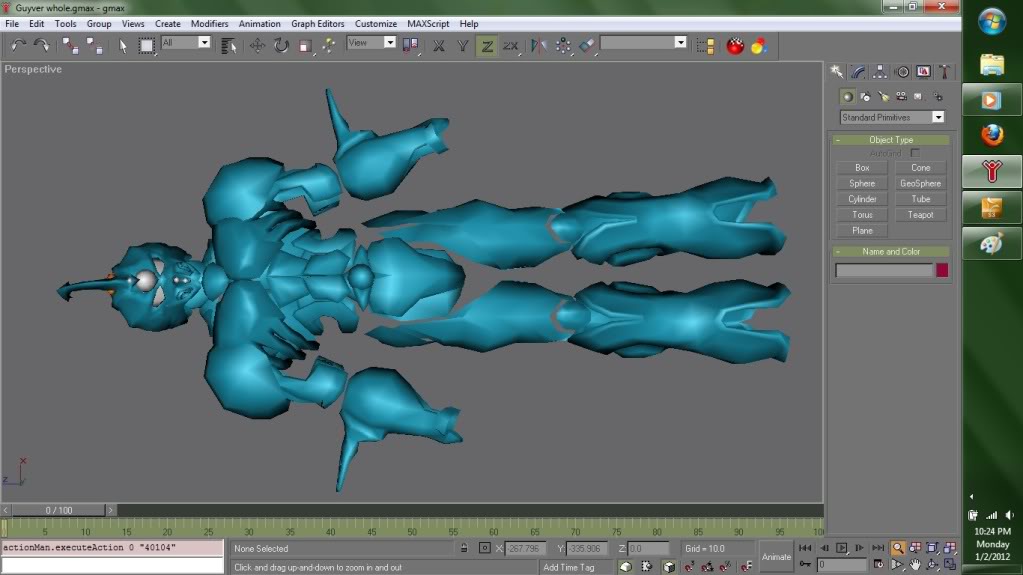Click the Plane primitive button
Viewport: 1023px width, 575px height.
(x=862, y=230)
